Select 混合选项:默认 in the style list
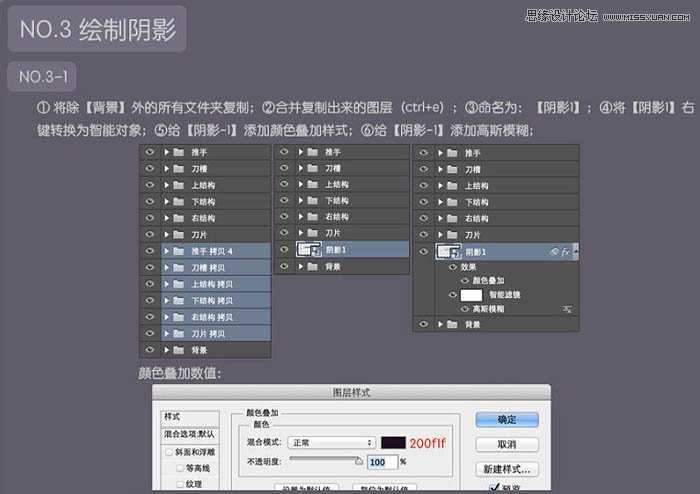This screenshot has height=494, width=700. tap(190, 434)
